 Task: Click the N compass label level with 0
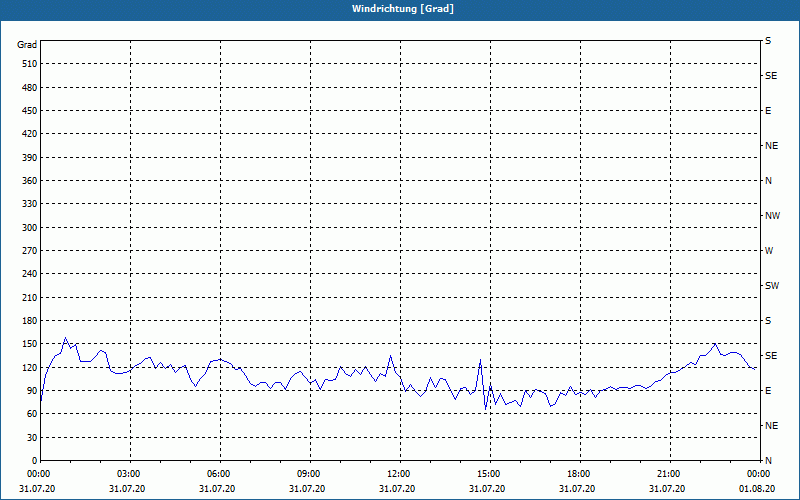[768, 461]
